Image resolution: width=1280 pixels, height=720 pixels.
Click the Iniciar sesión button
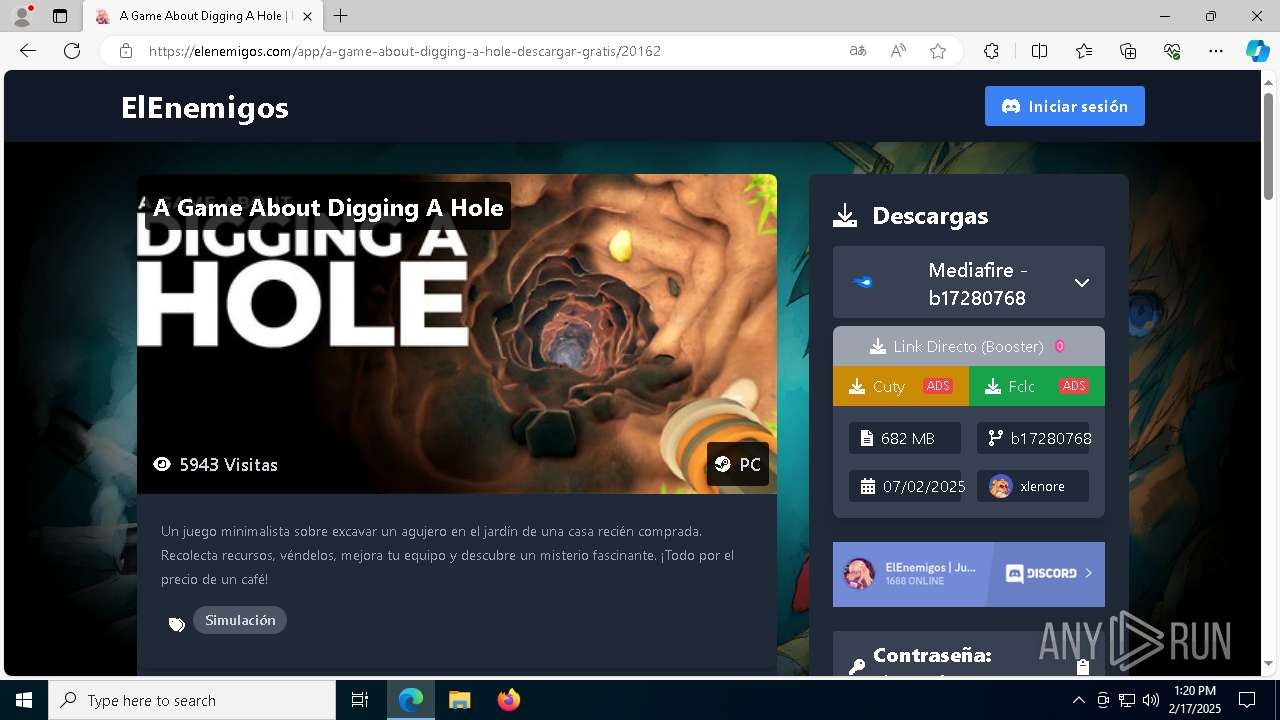pyautogui.click(x=1065, y=106)
